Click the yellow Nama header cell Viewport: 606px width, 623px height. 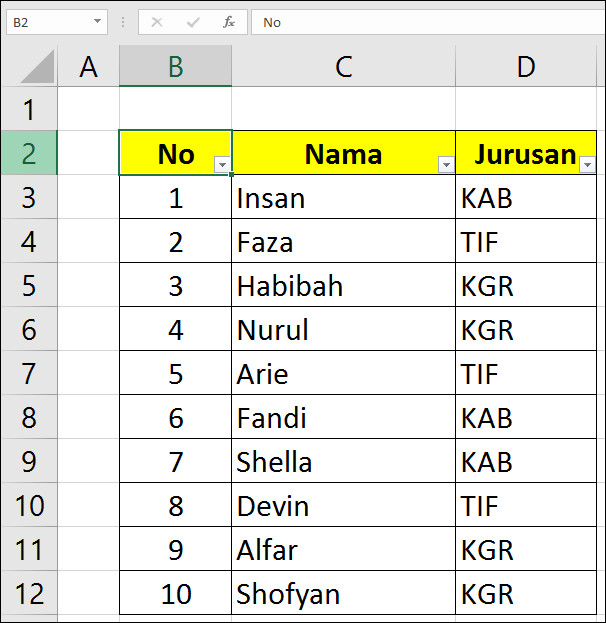pyautogui.click(x=343, y=153)
